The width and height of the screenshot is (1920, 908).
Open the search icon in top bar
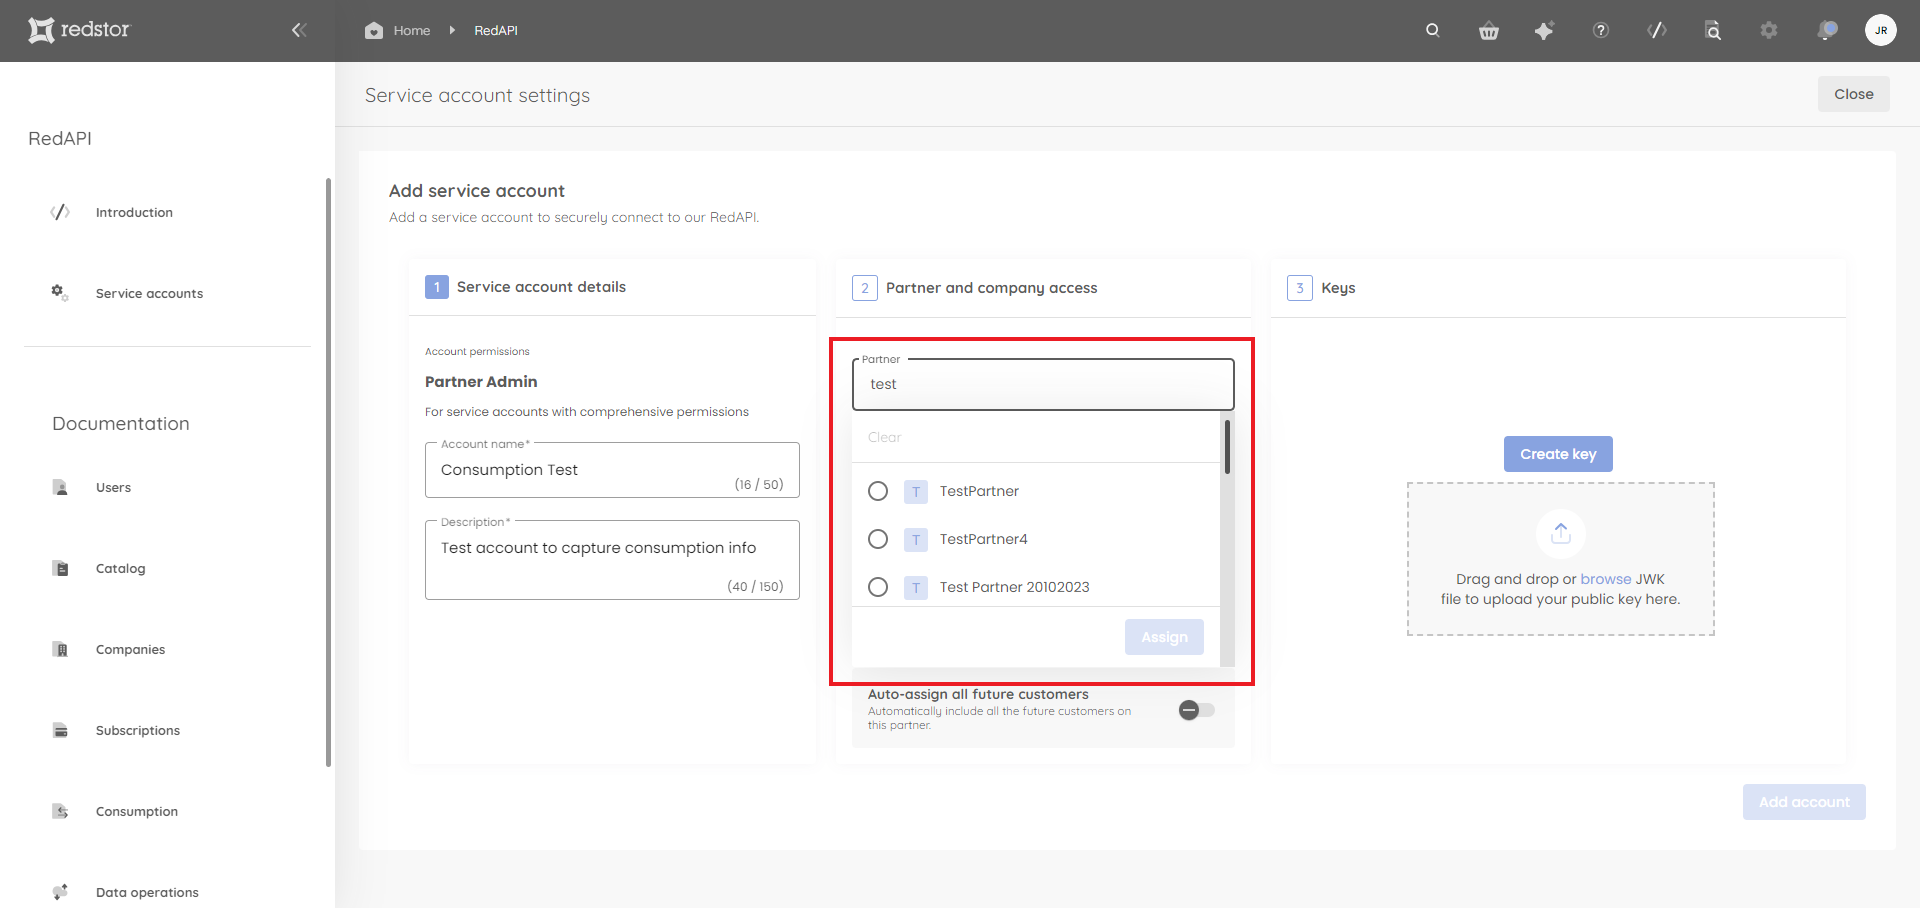(x=1433, y=30)
